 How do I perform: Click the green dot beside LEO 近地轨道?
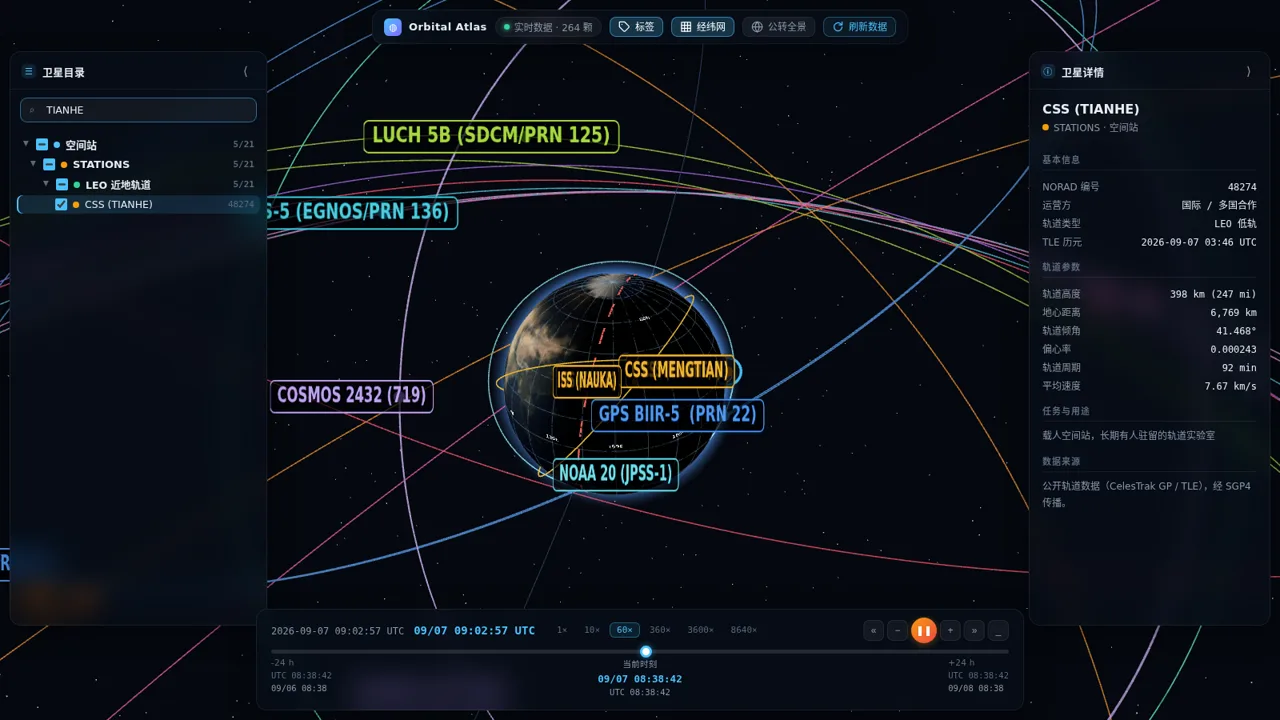tap(77, 184)
